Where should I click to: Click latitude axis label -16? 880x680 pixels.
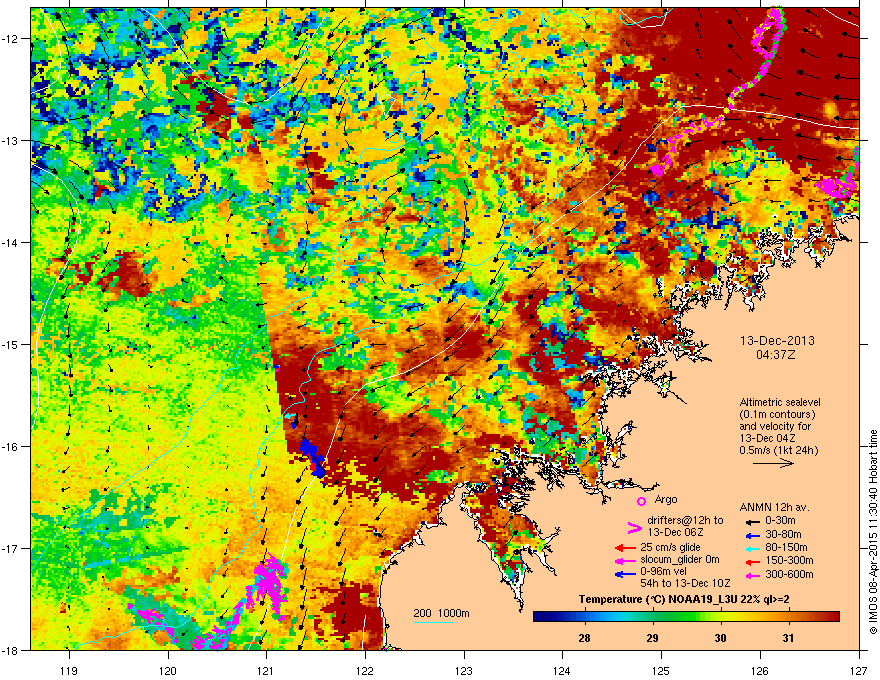pos(10,447)
